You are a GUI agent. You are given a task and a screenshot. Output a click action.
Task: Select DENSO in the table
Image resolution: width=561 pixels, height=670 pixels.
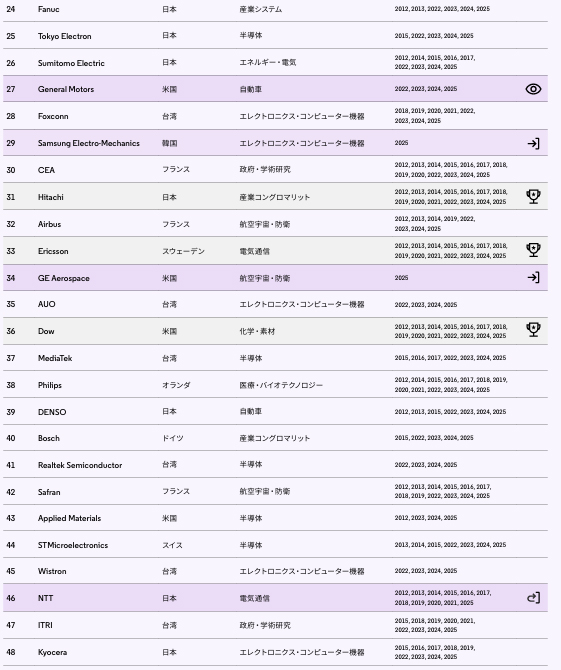(x=52, y=412)
